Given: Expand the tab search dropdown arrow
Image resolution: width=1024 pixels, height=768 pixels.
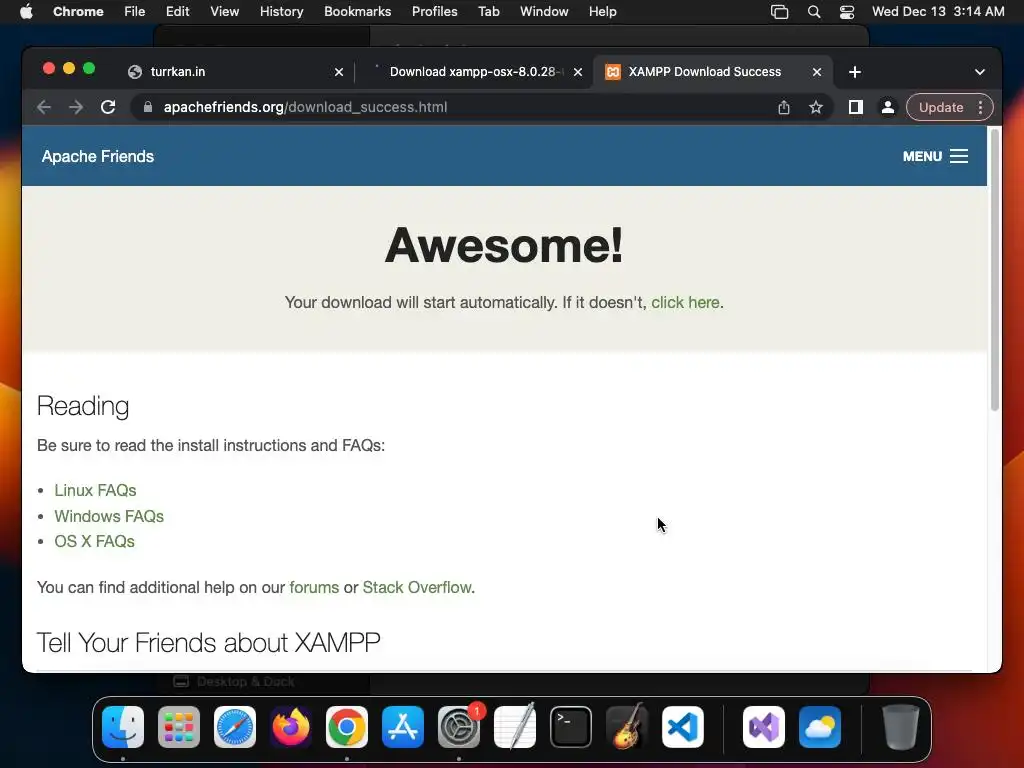Looking at the screenshot, I should 980,72.
